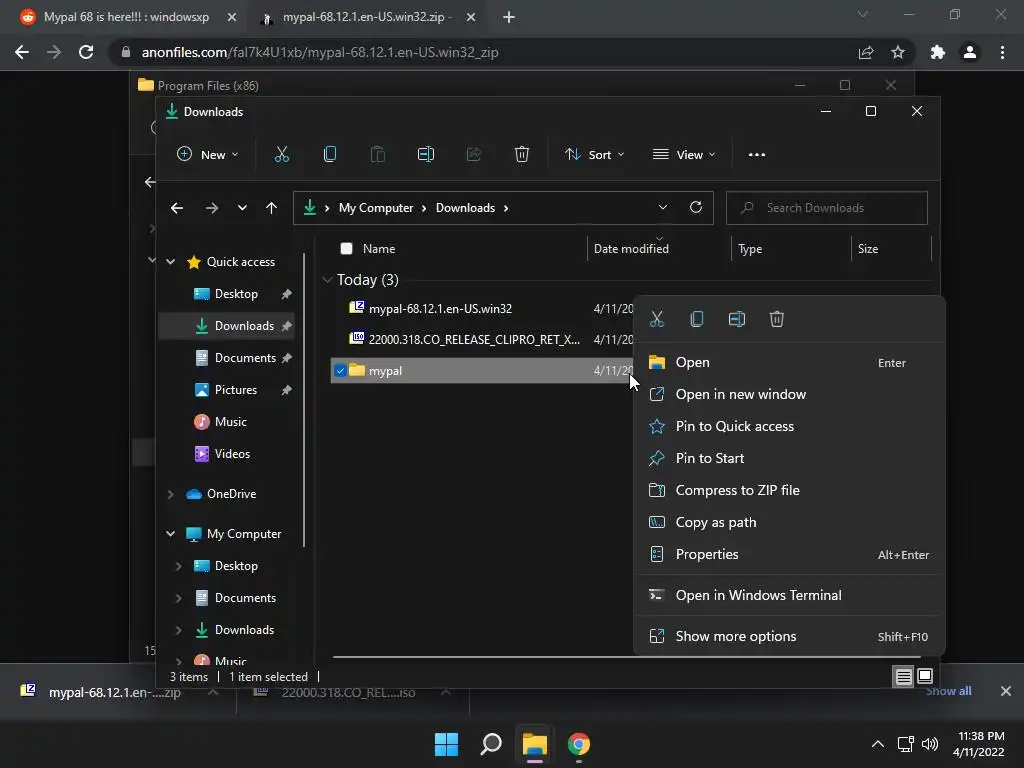Toggle the select-all checkbox beside Name

tap(346, 249)
